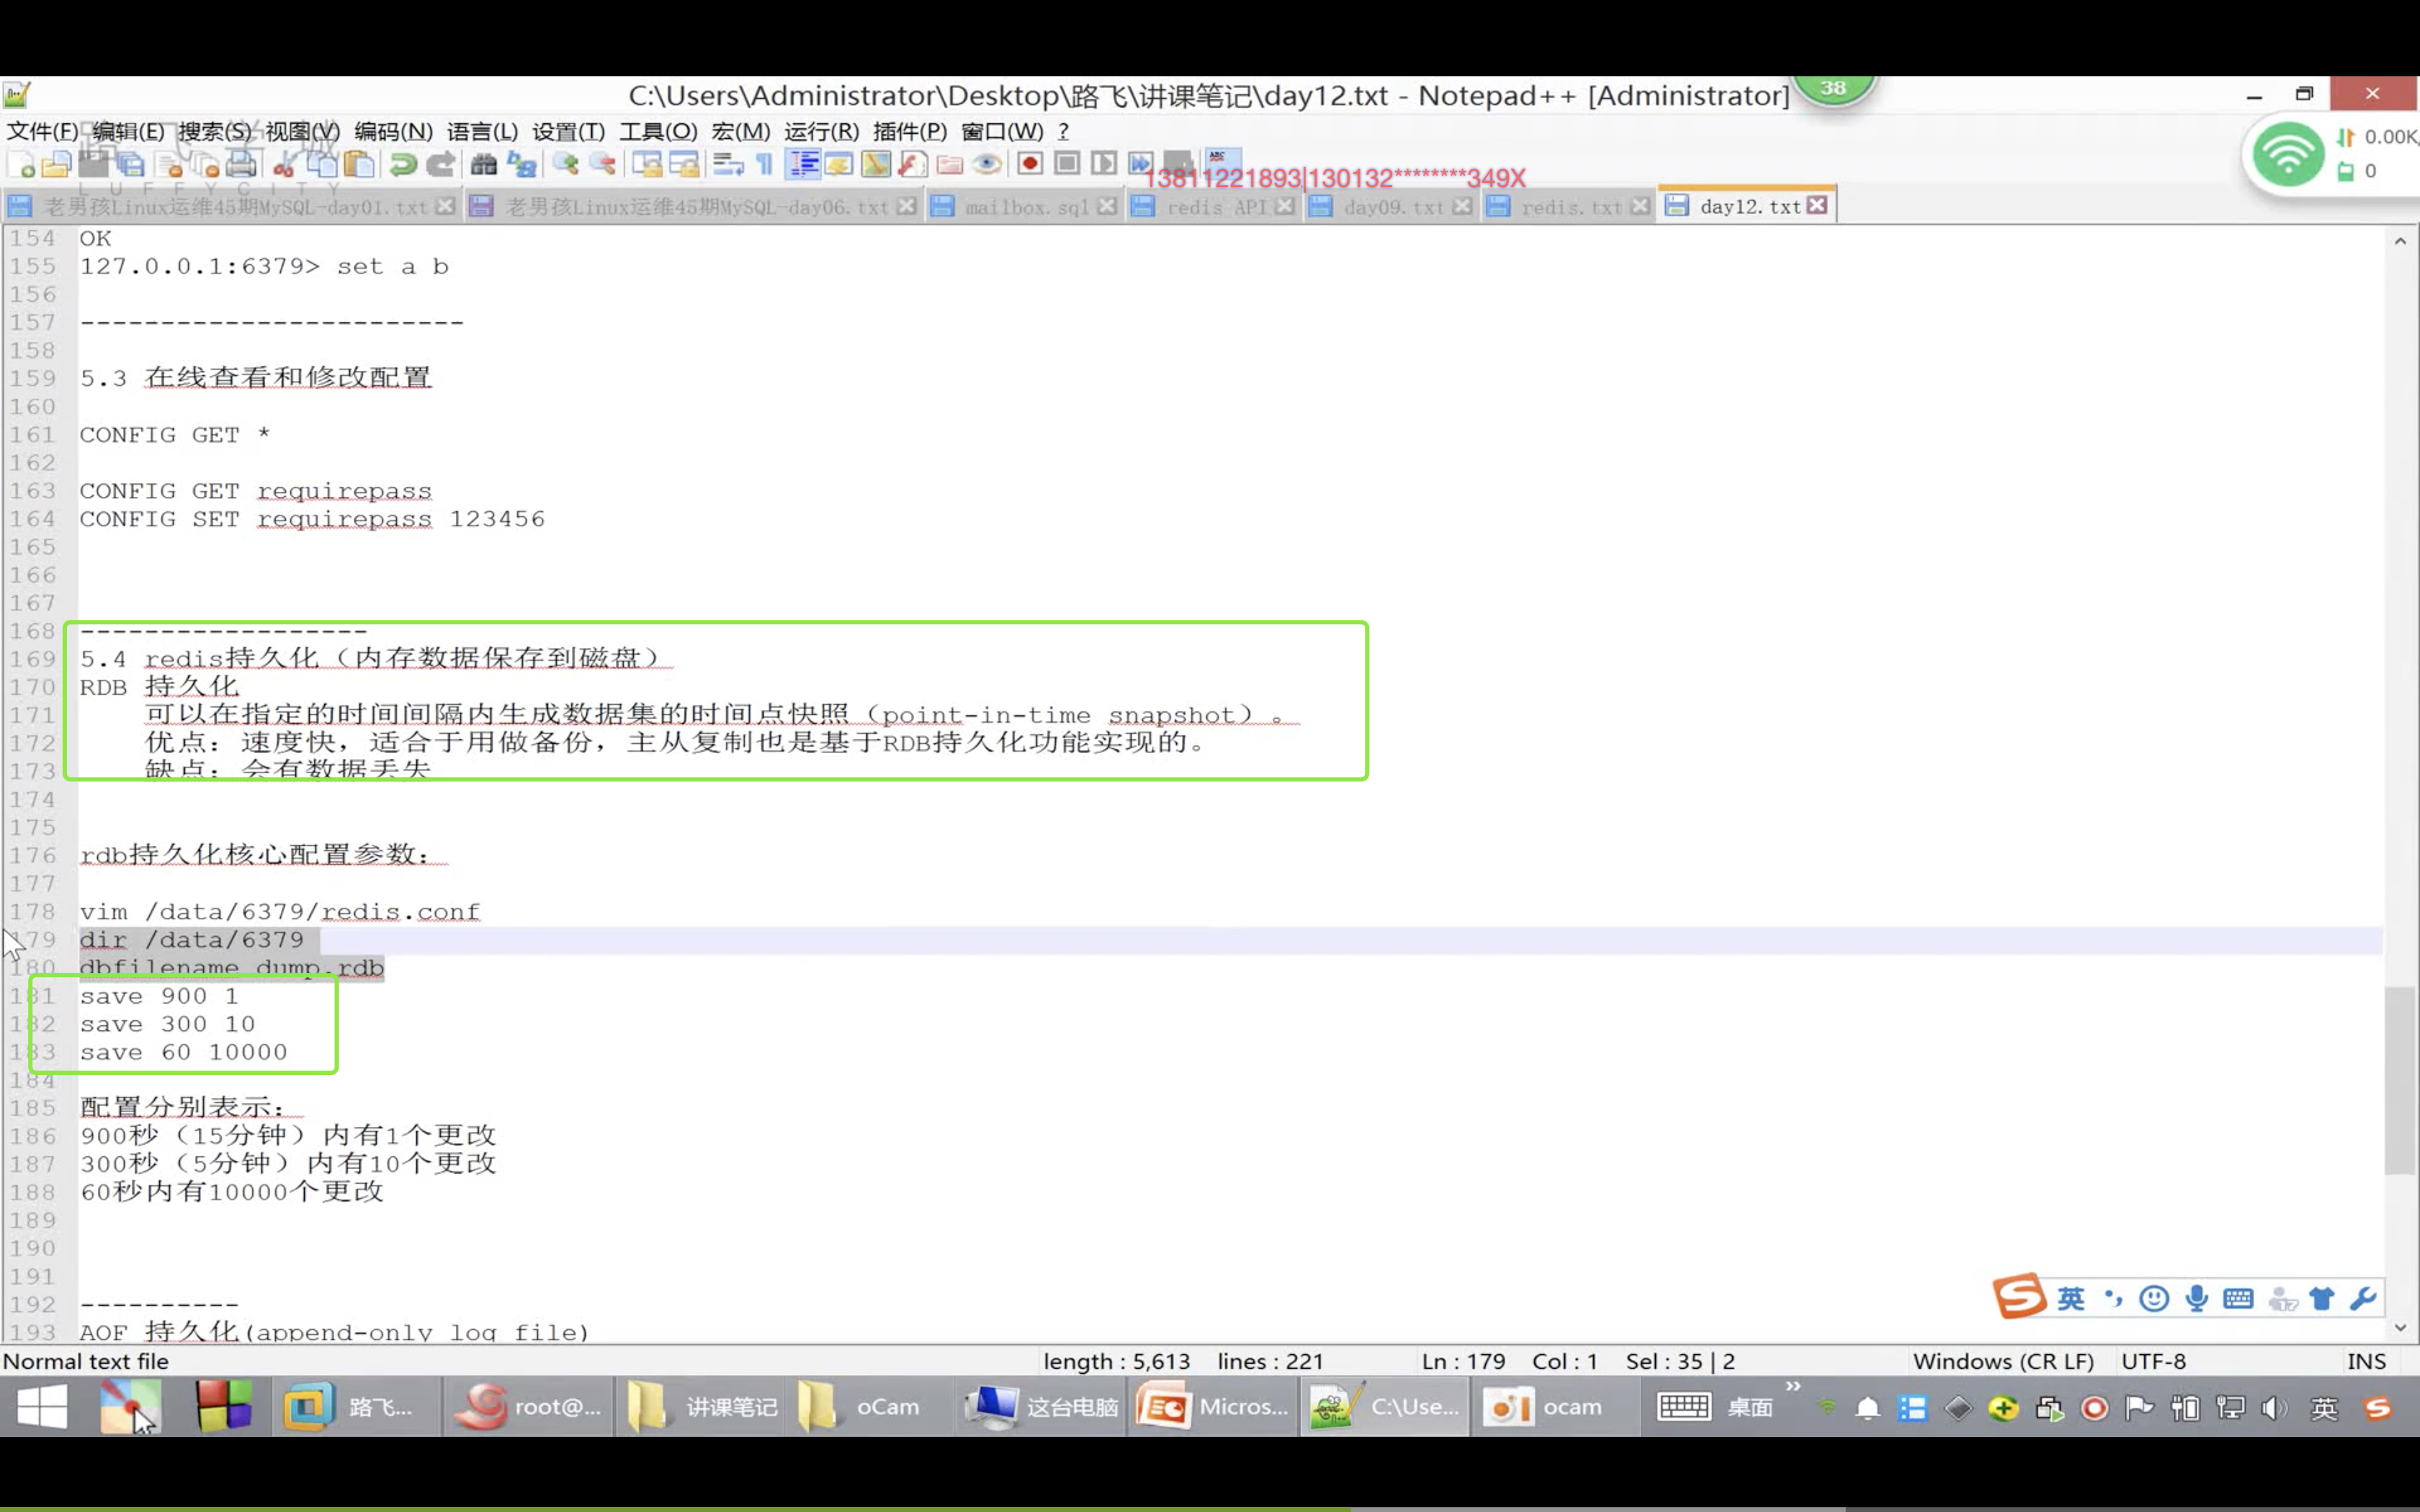Toggle Show All Characters paragraph icon
The width and height of the screenshot is (2420, 1512).
pyautogui.click(x=765, y=164)
